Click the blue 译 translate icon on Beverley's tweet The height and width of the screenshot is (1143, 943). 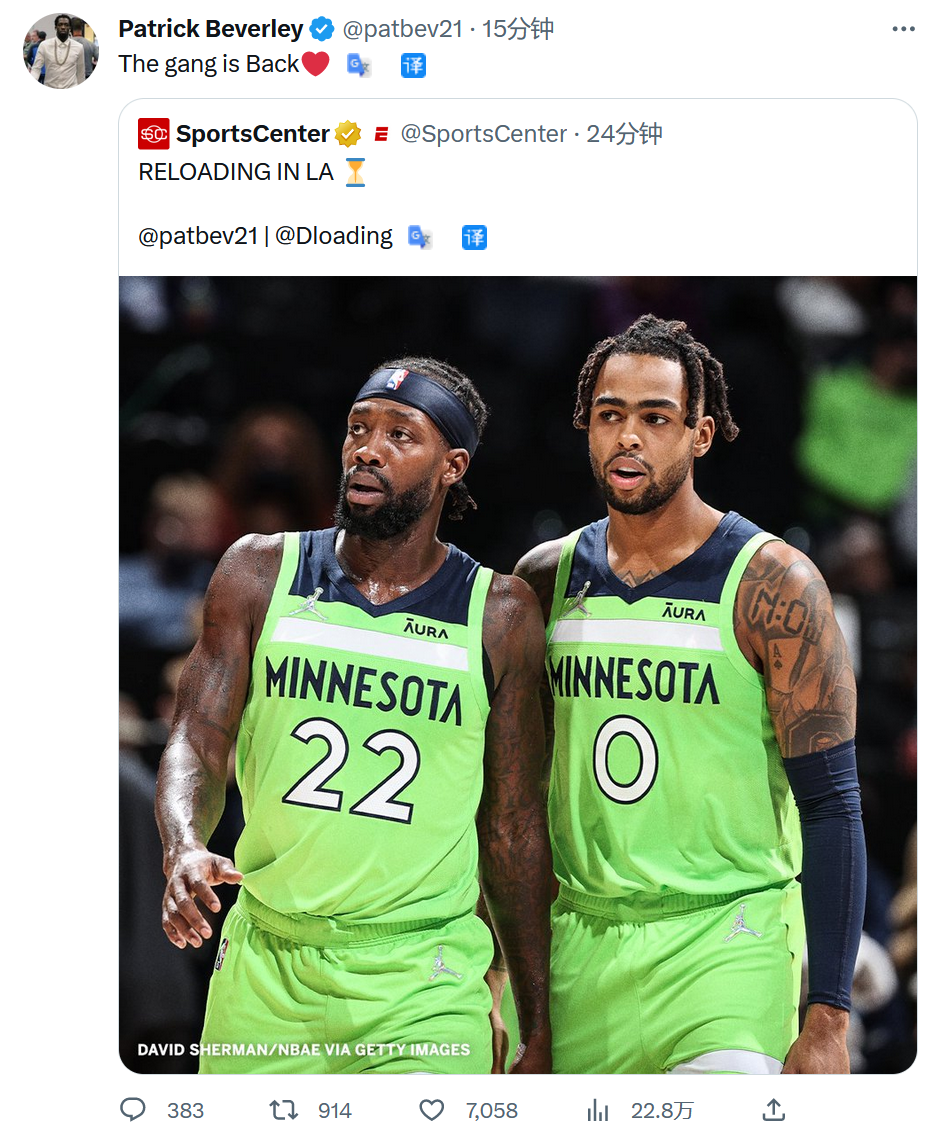click(413, 66)
